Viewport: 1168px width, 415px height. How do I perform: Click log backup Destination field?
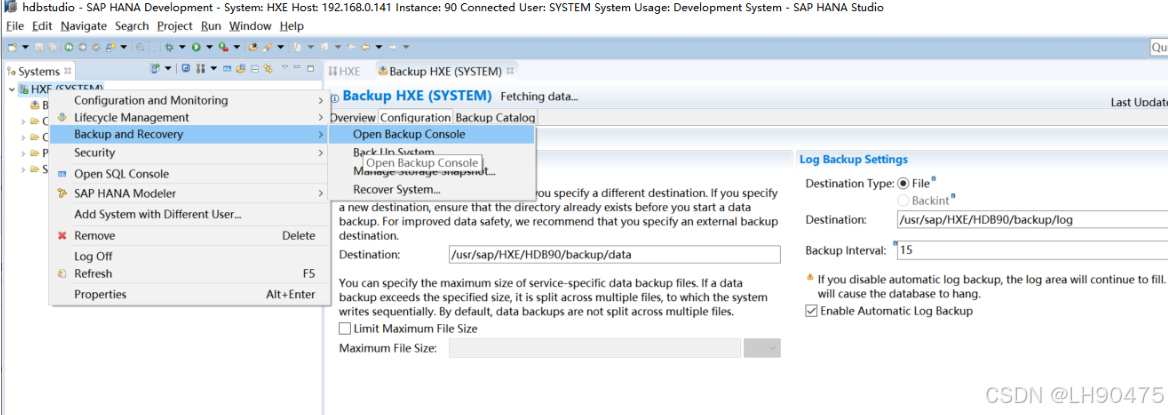(x=1032, y=220)
